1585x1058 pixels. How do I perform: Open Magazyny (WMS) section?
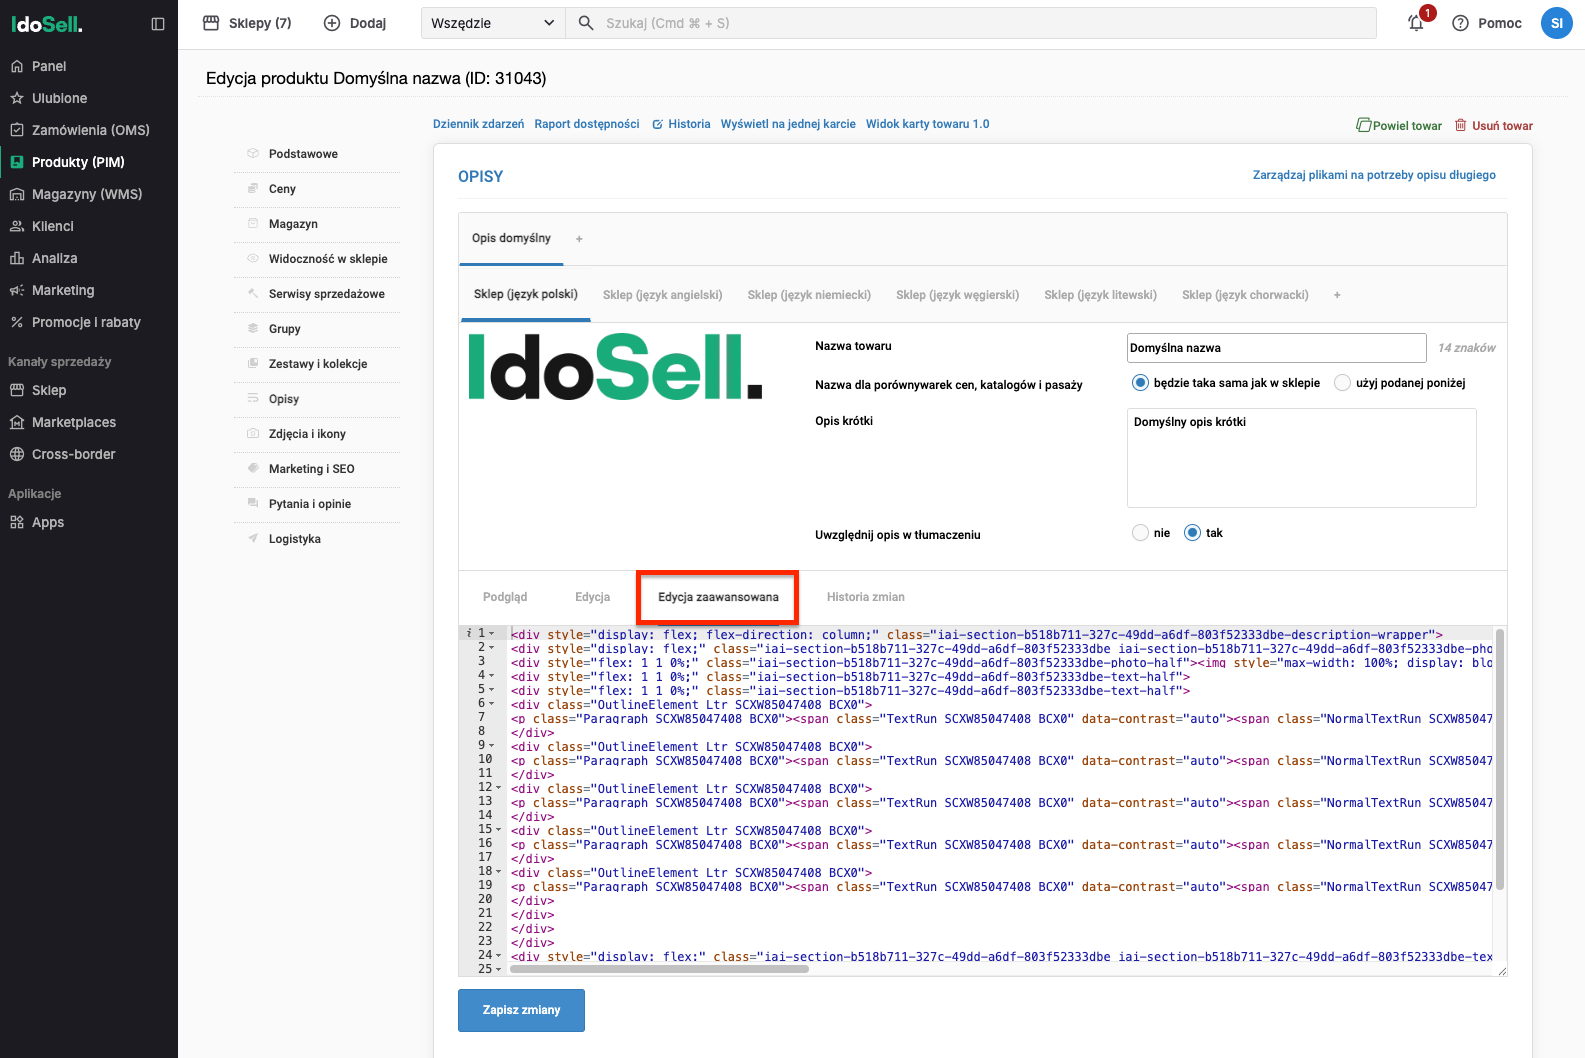tap(89, 194)
